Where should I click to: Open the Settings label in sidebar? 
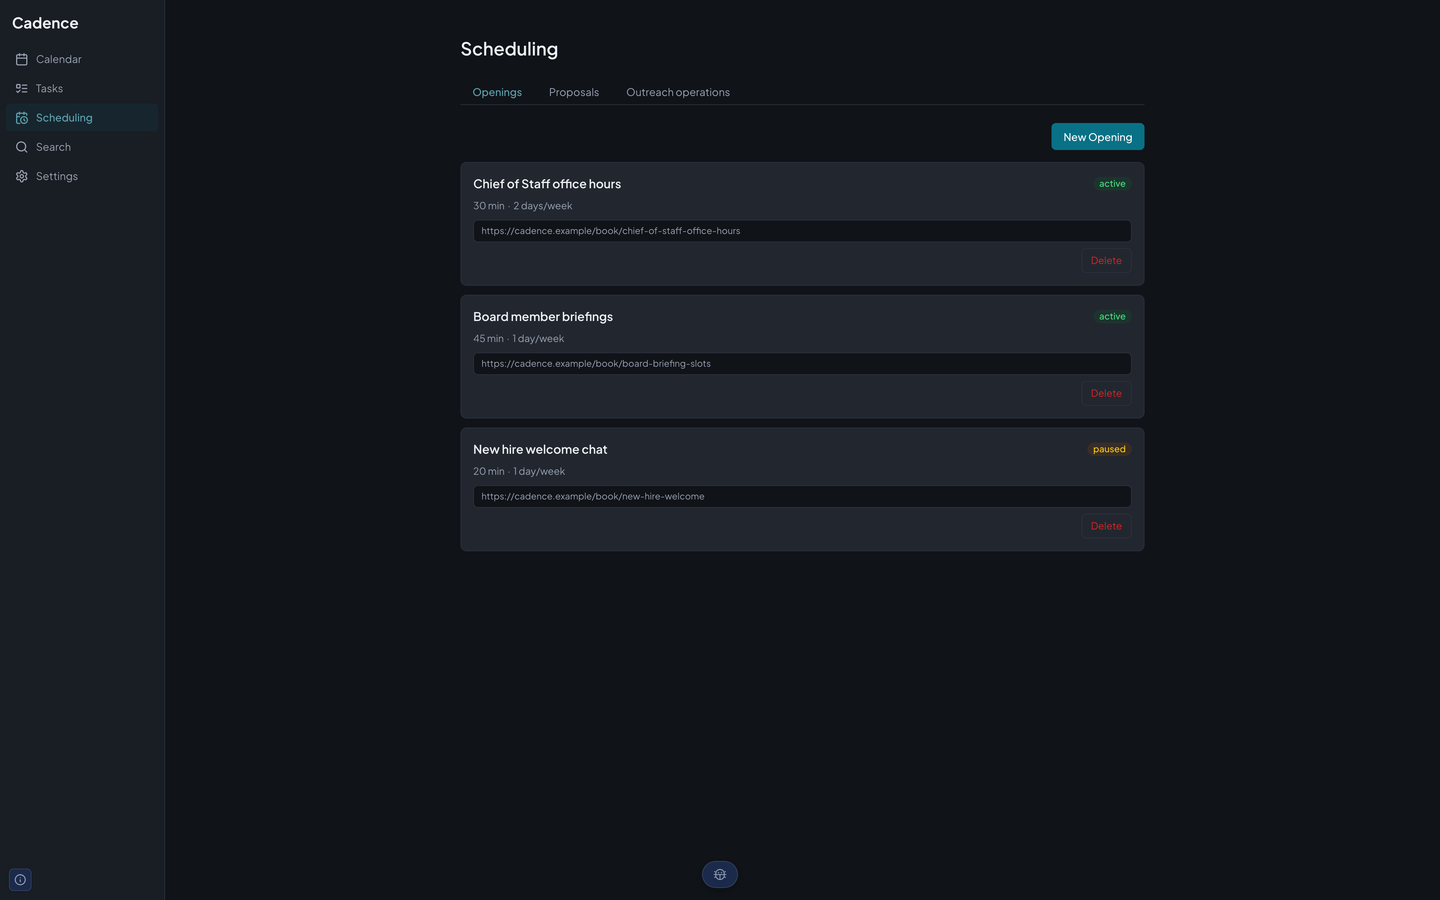coord(57,176)
